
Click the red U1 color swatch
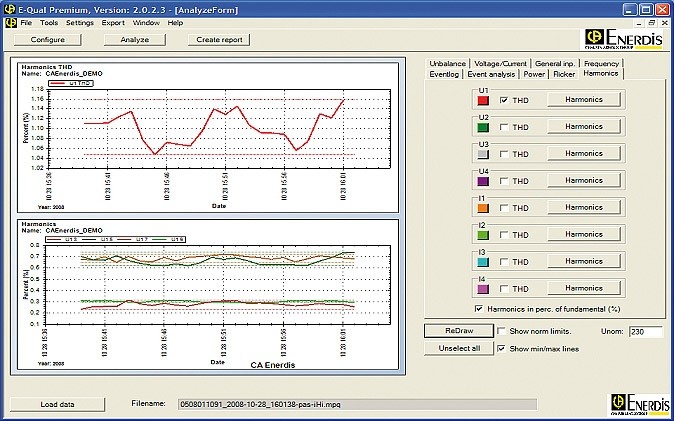coord(484,101)
